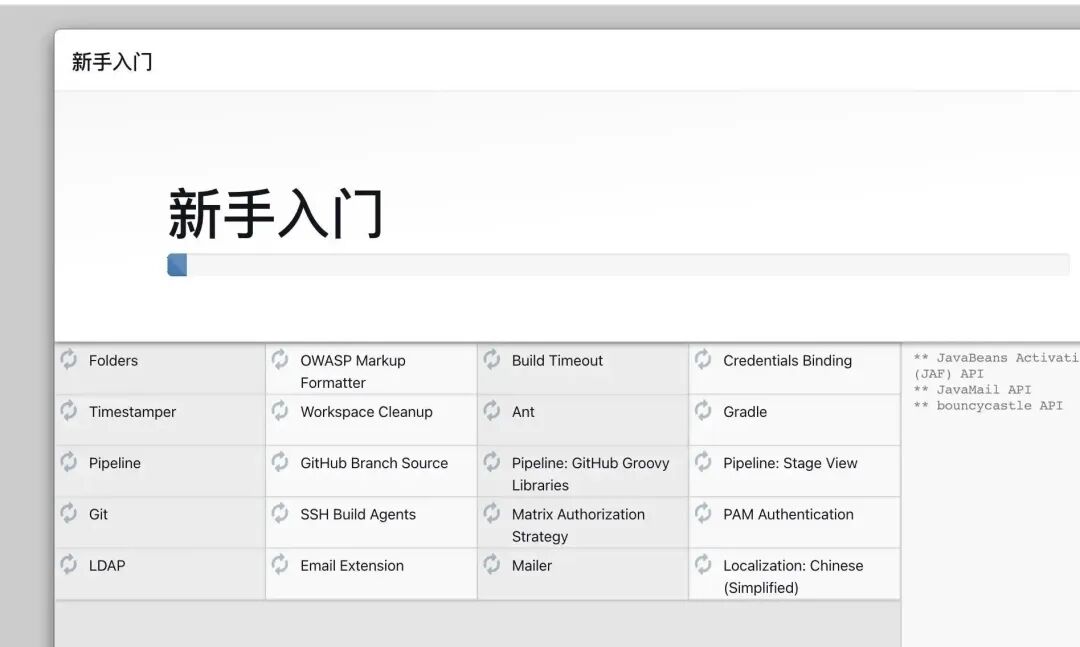Click the spinner icon for Build Timeout

[x=491, y=359]
